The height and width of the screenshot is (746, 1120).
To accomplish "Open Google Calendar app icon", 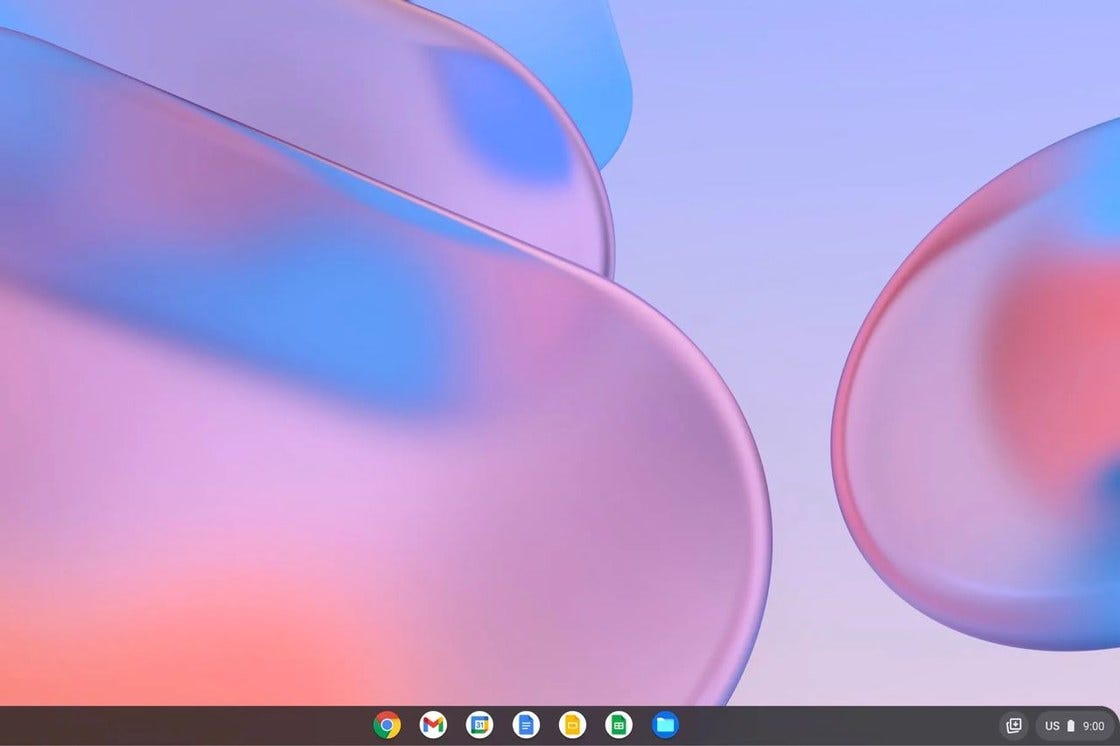I will 479,725.
